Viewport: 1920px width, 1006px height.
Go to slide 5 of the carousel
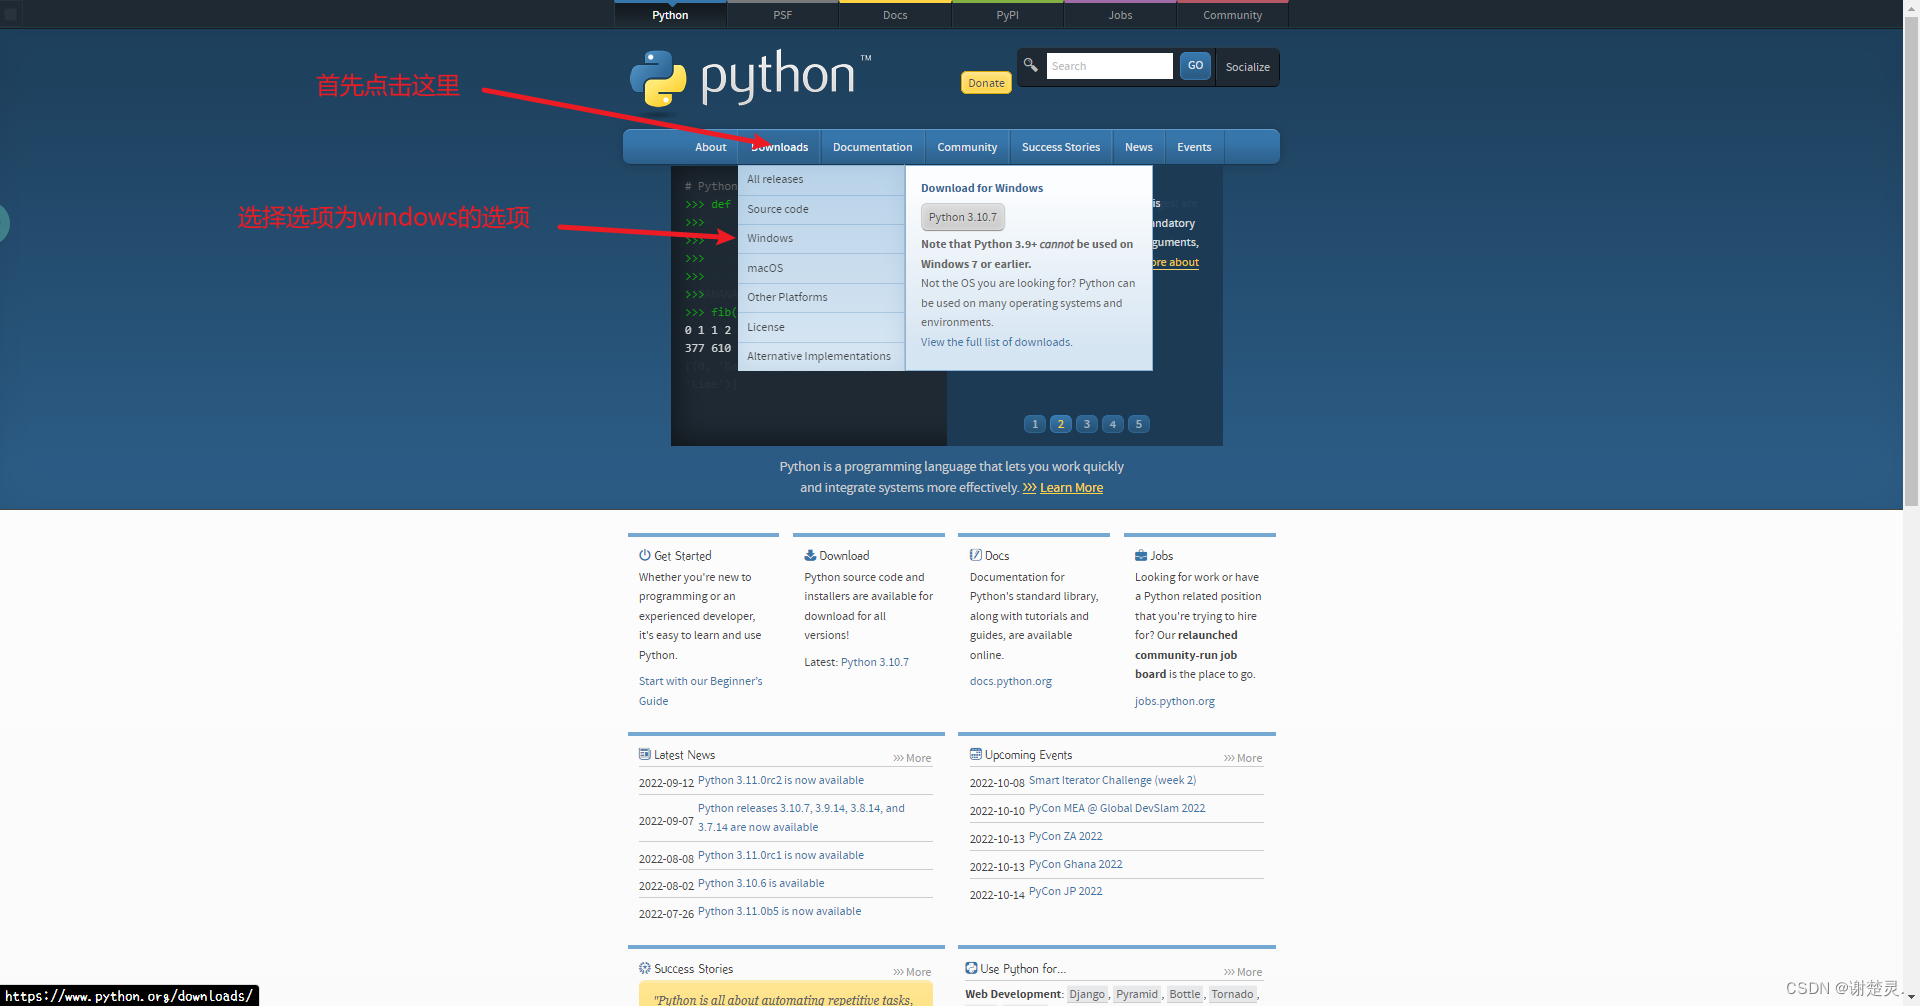[1139, 424]
